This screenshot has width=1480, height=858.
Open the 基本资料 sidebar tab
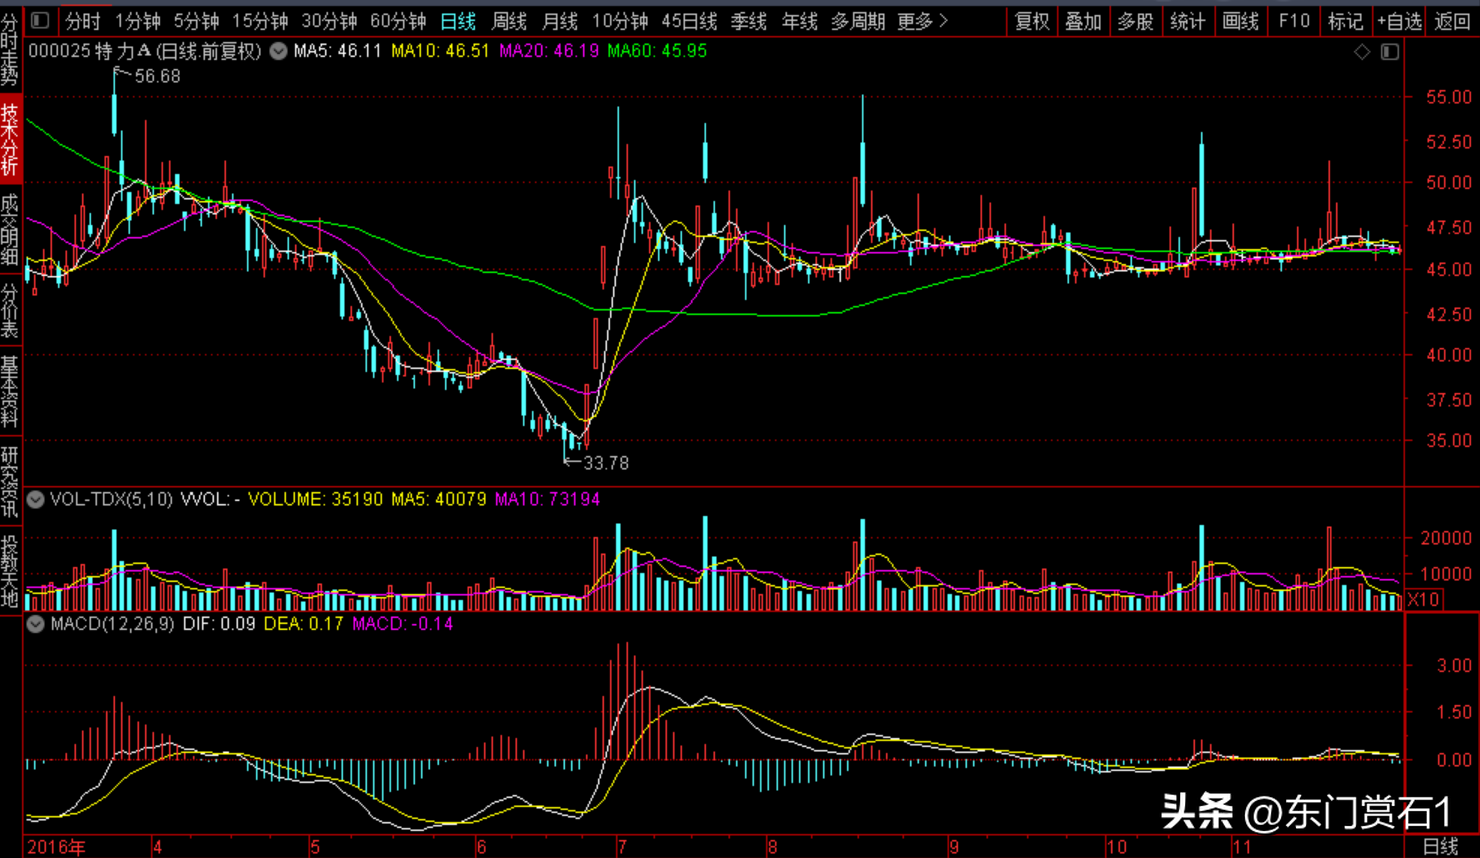tap(10, 390)
